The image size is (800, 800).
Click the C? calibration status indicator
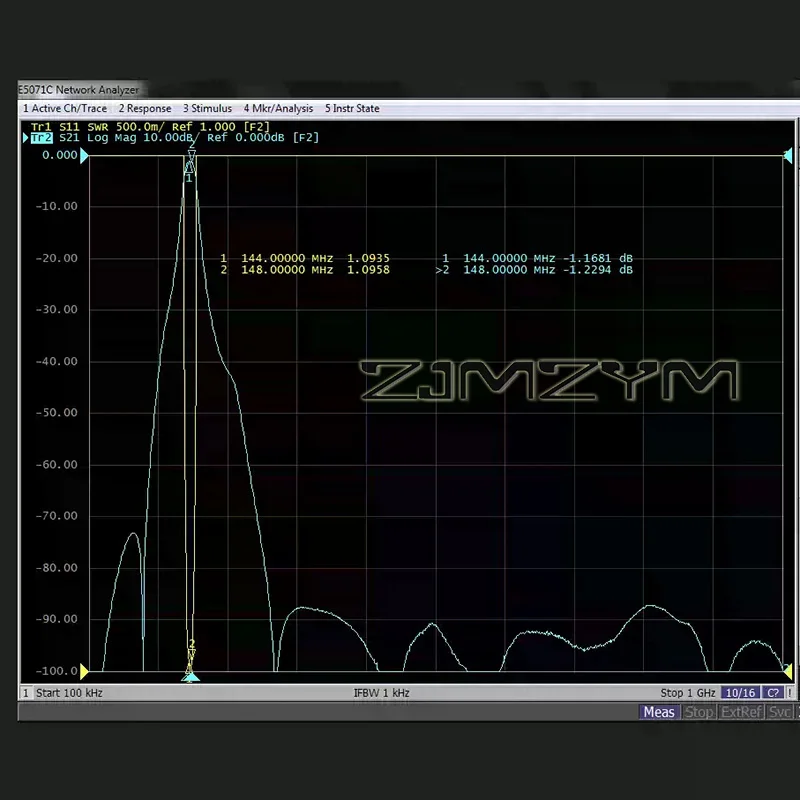point(772,693)
